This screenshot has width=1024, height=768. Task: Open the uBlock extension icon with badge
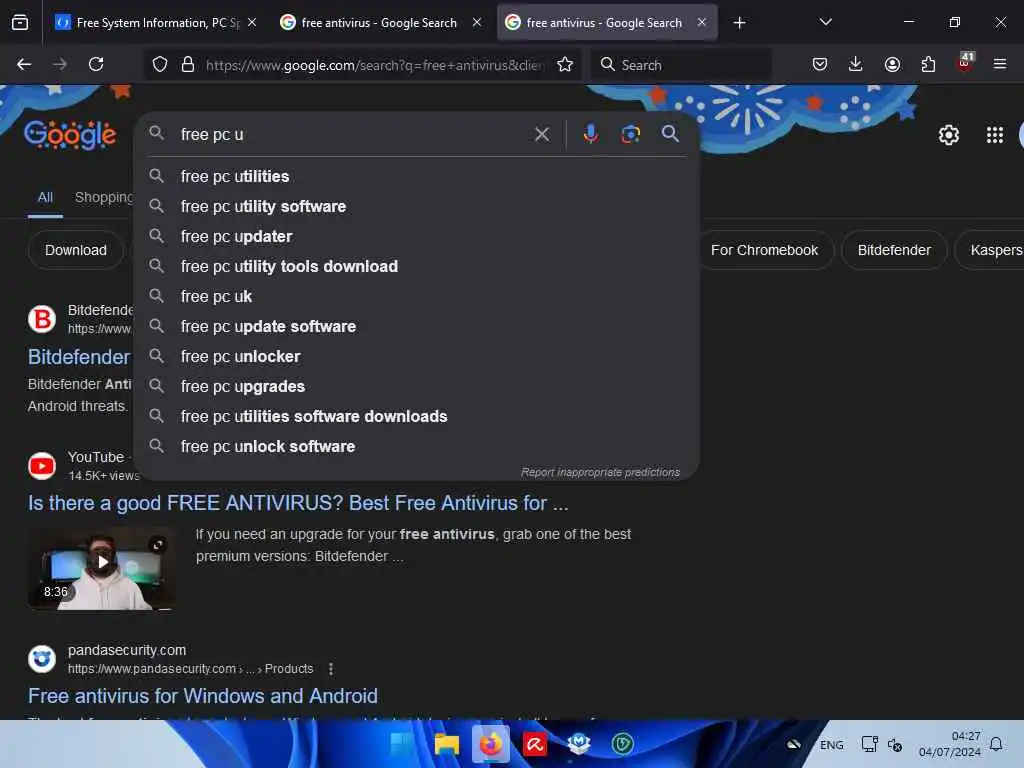[965, 61]
